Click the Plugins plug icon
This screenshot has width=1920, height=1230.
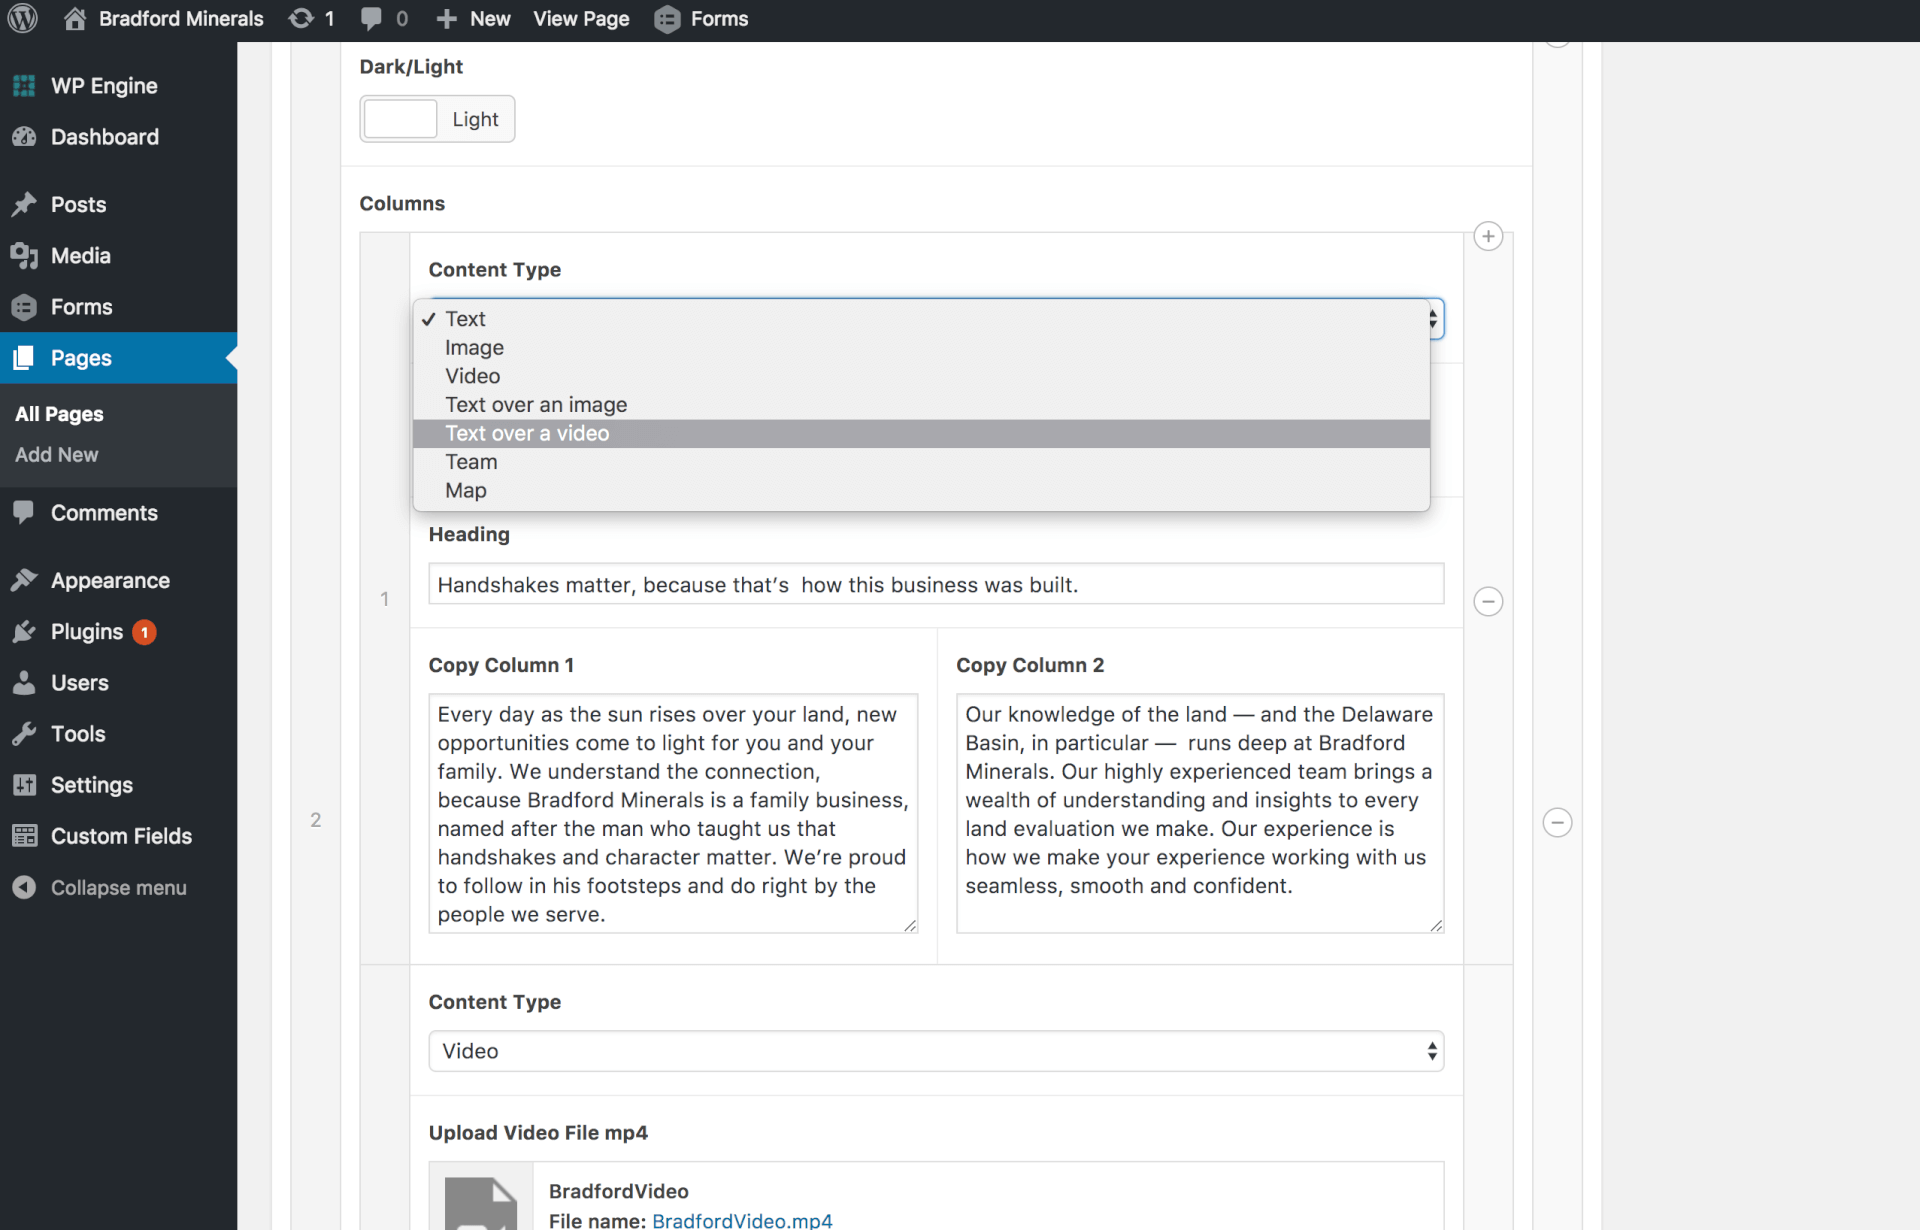coord(24,632)
